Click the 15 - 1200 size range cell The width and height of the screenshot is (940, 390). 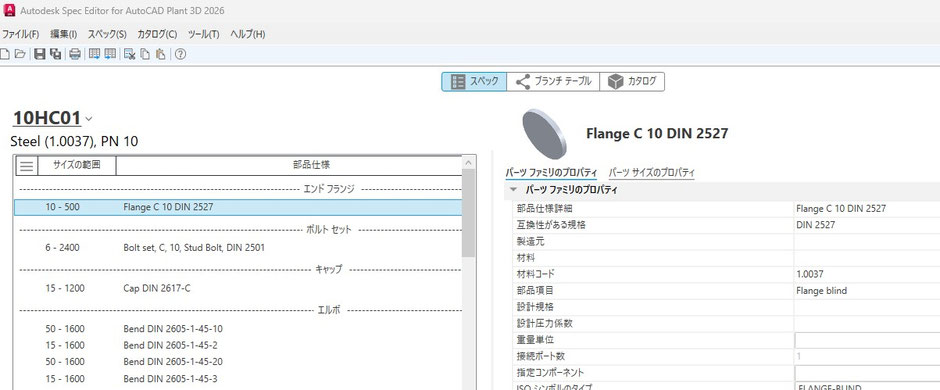pos(65,288)
